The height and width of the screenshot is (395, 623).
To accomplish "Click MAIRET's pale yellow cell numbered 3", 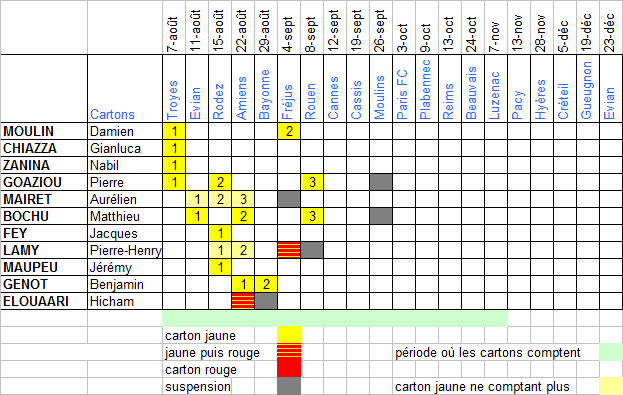I will click(x=243, y=199).
